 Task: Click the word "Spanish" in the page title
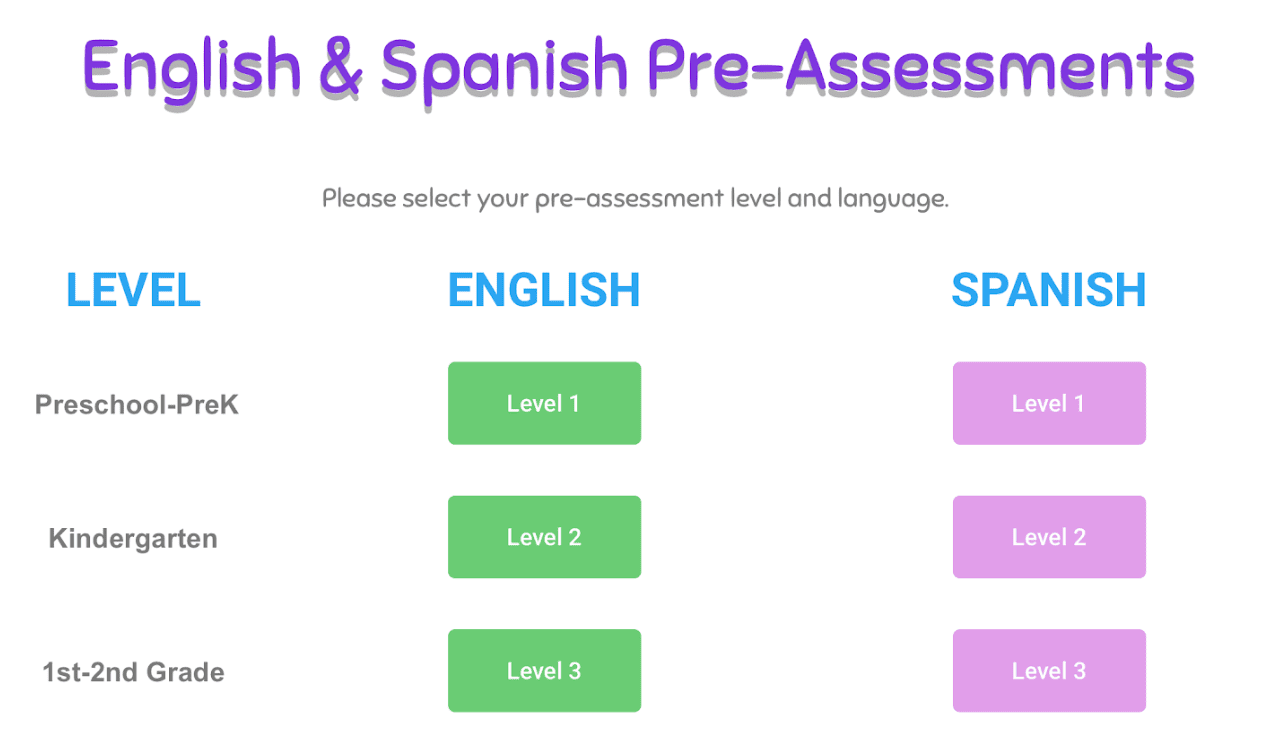[503, 68]
